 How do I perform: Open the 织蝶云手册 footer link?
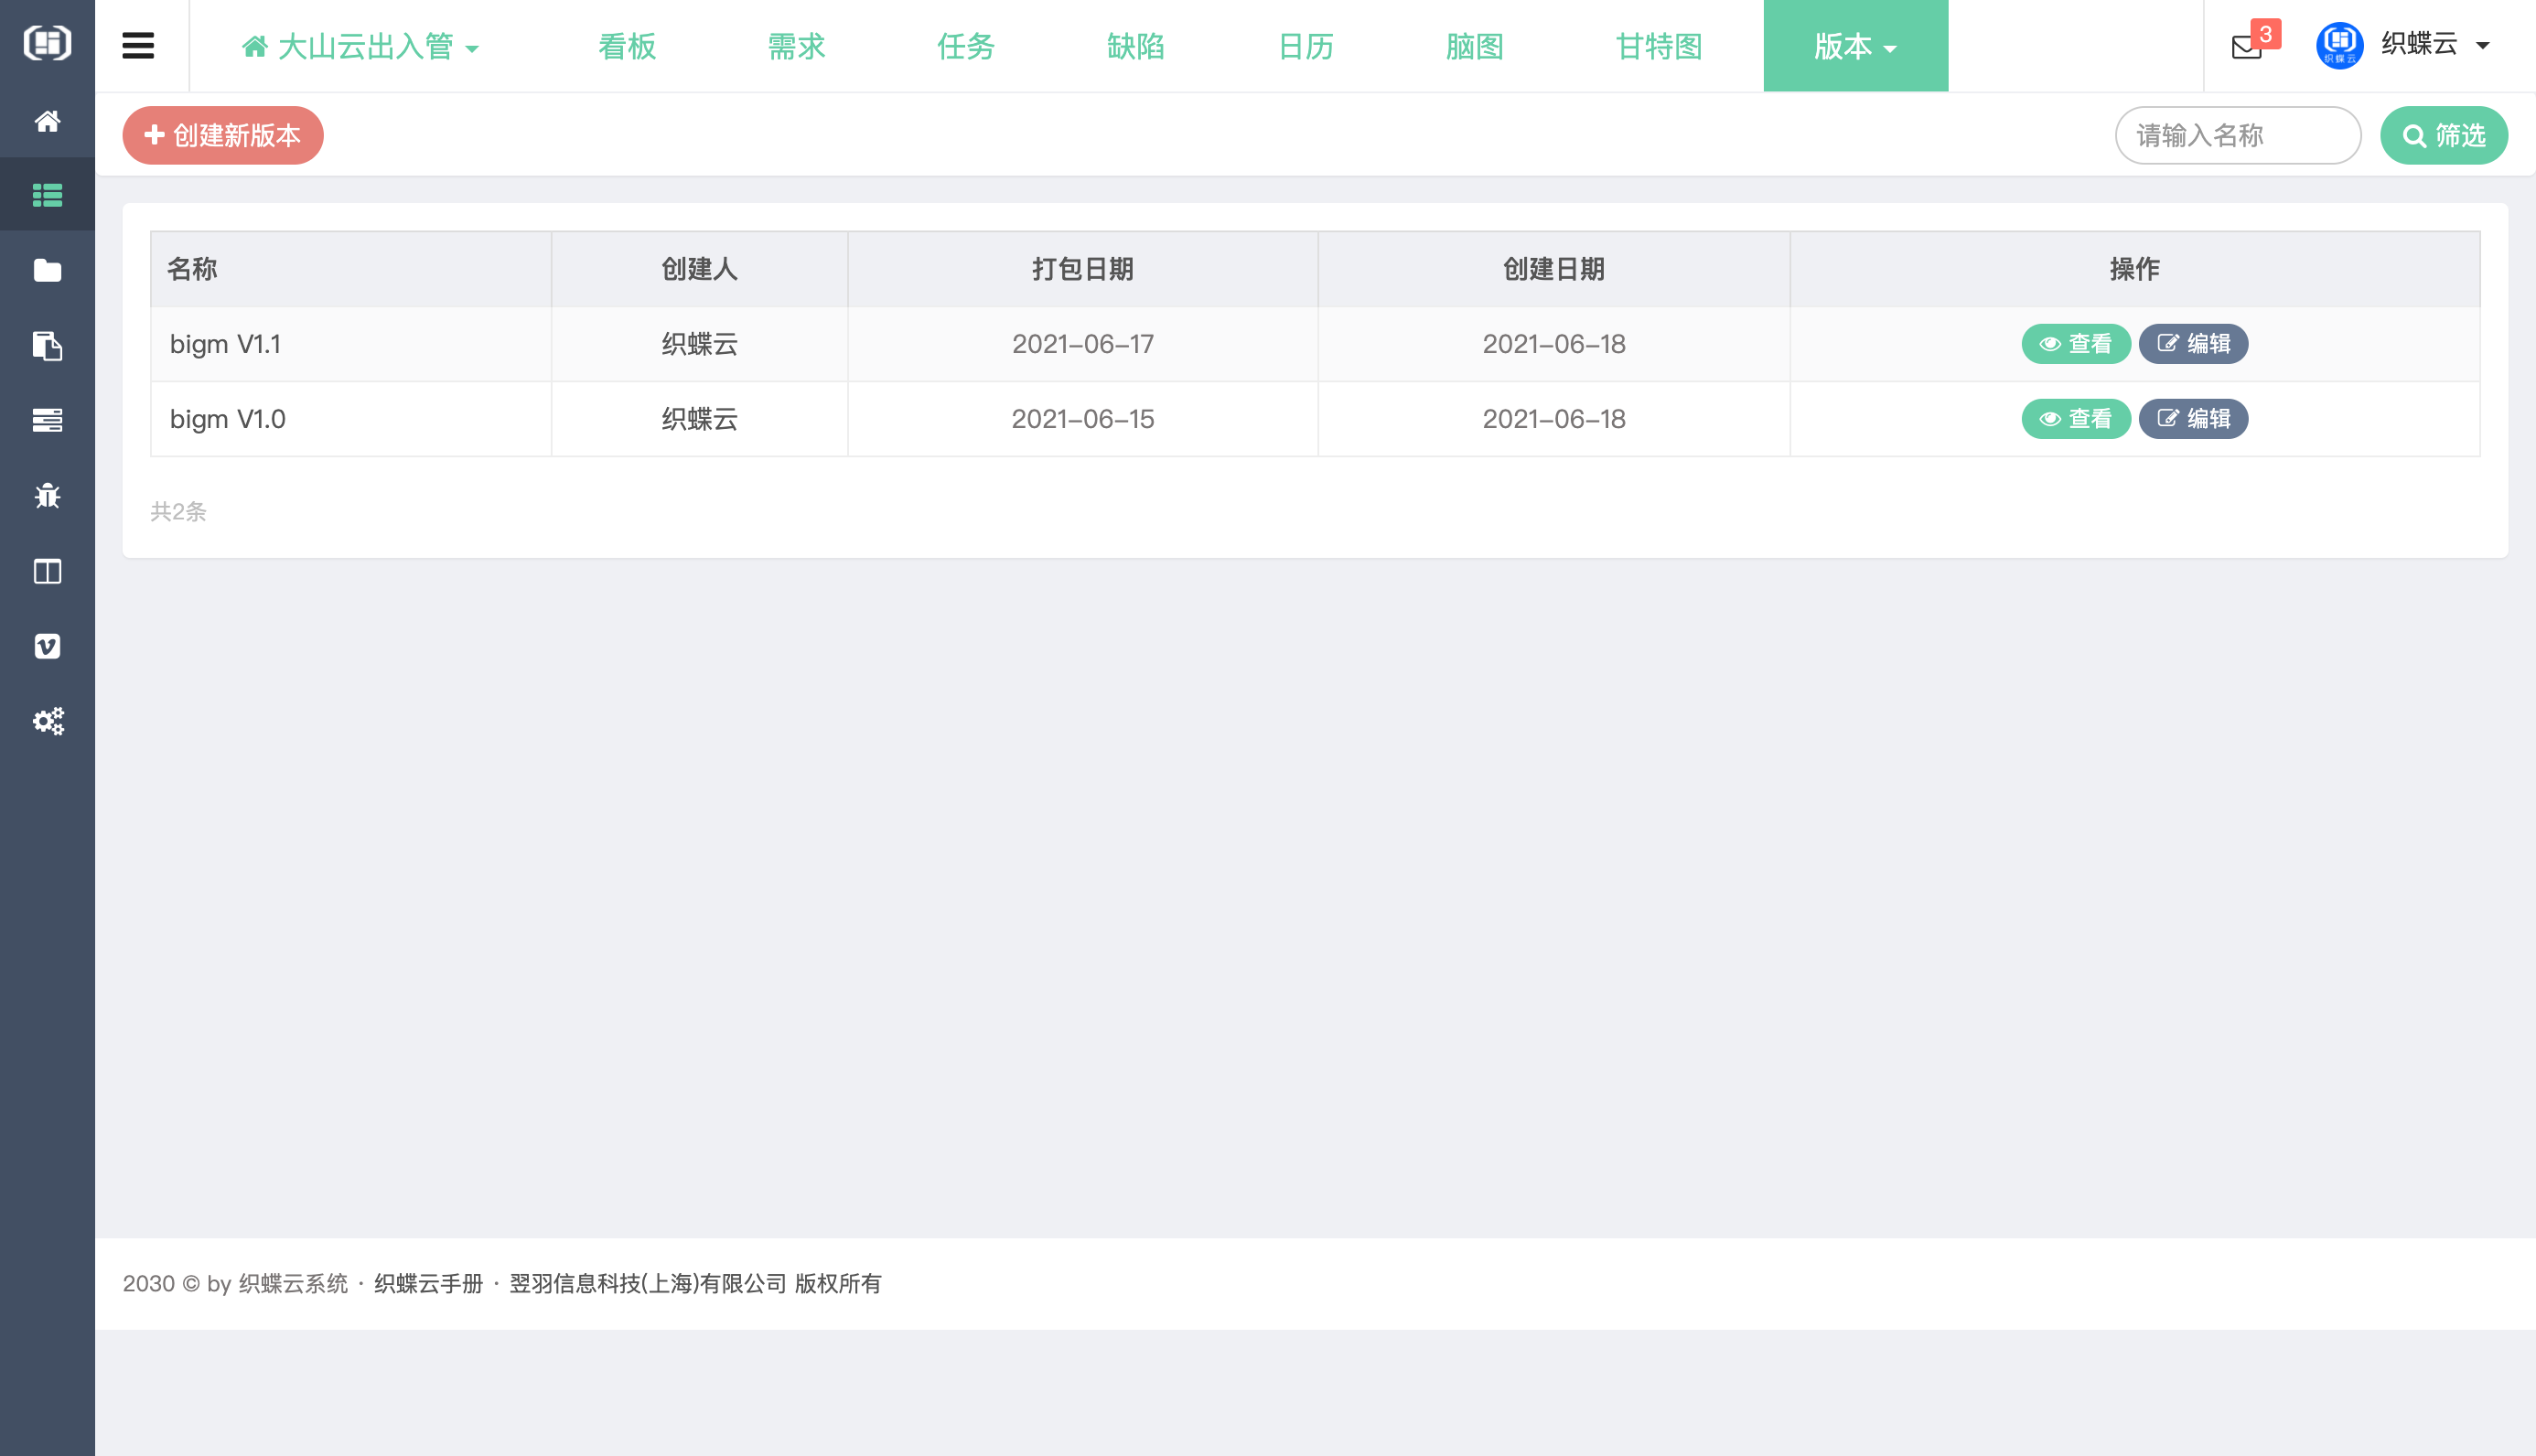[x=428, y=1283]
